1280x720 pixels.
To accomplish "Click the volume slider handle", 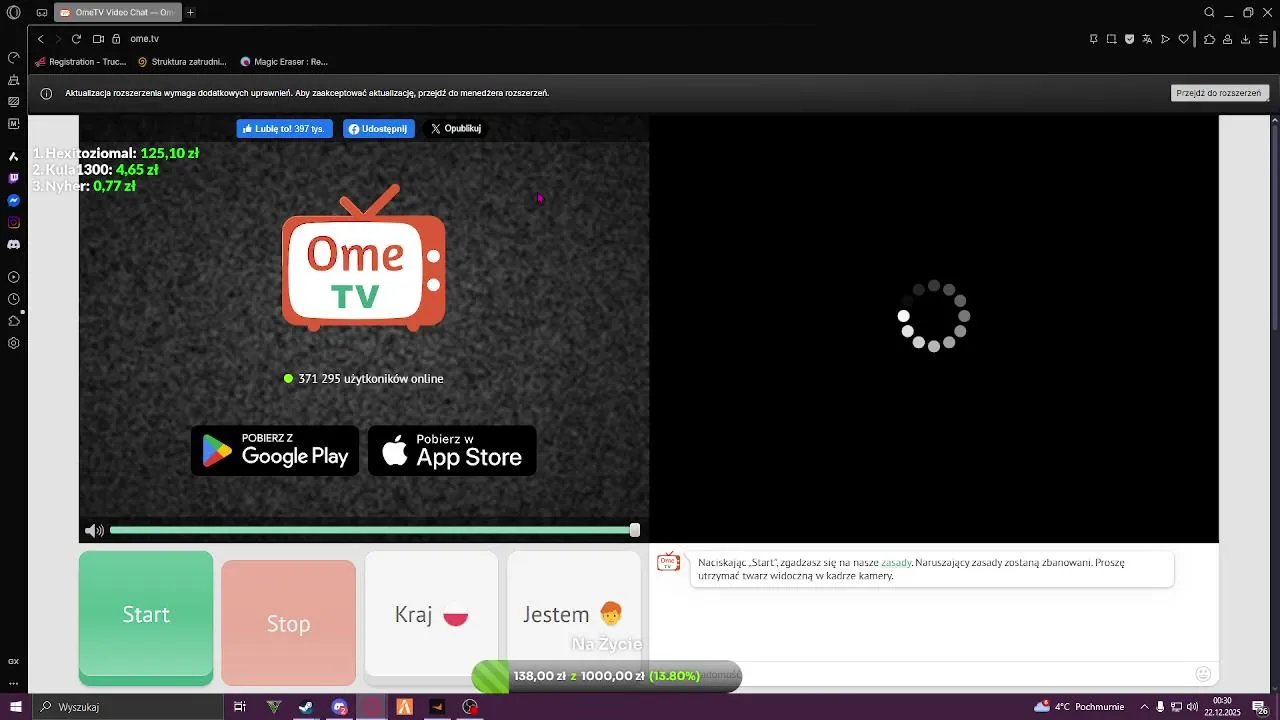I will [x=635, y=531].
